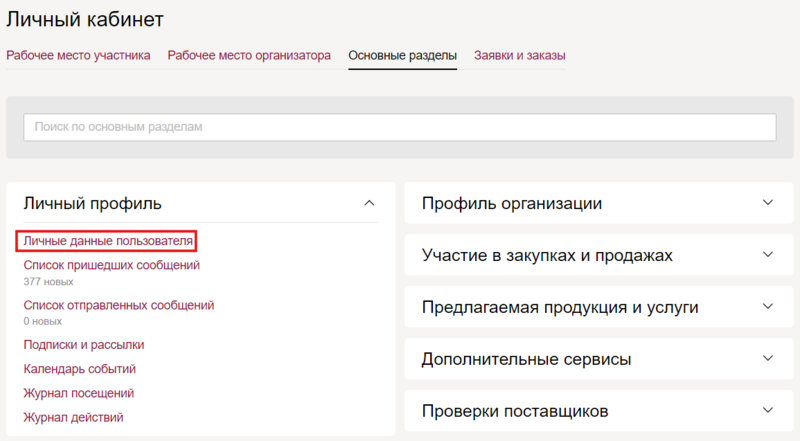
Task: Collapse Личный профиль using its up arrow
Action: tap(369, 203)
